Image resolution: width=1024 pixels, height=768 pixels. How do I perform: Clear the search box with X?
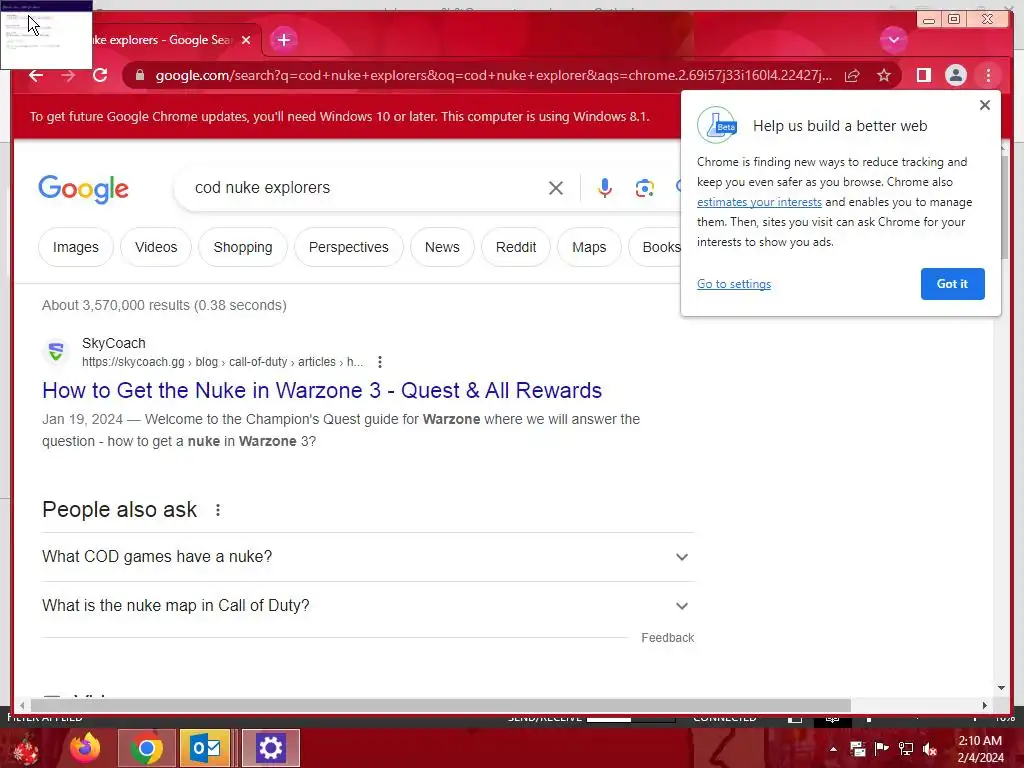tap(556, 188)
